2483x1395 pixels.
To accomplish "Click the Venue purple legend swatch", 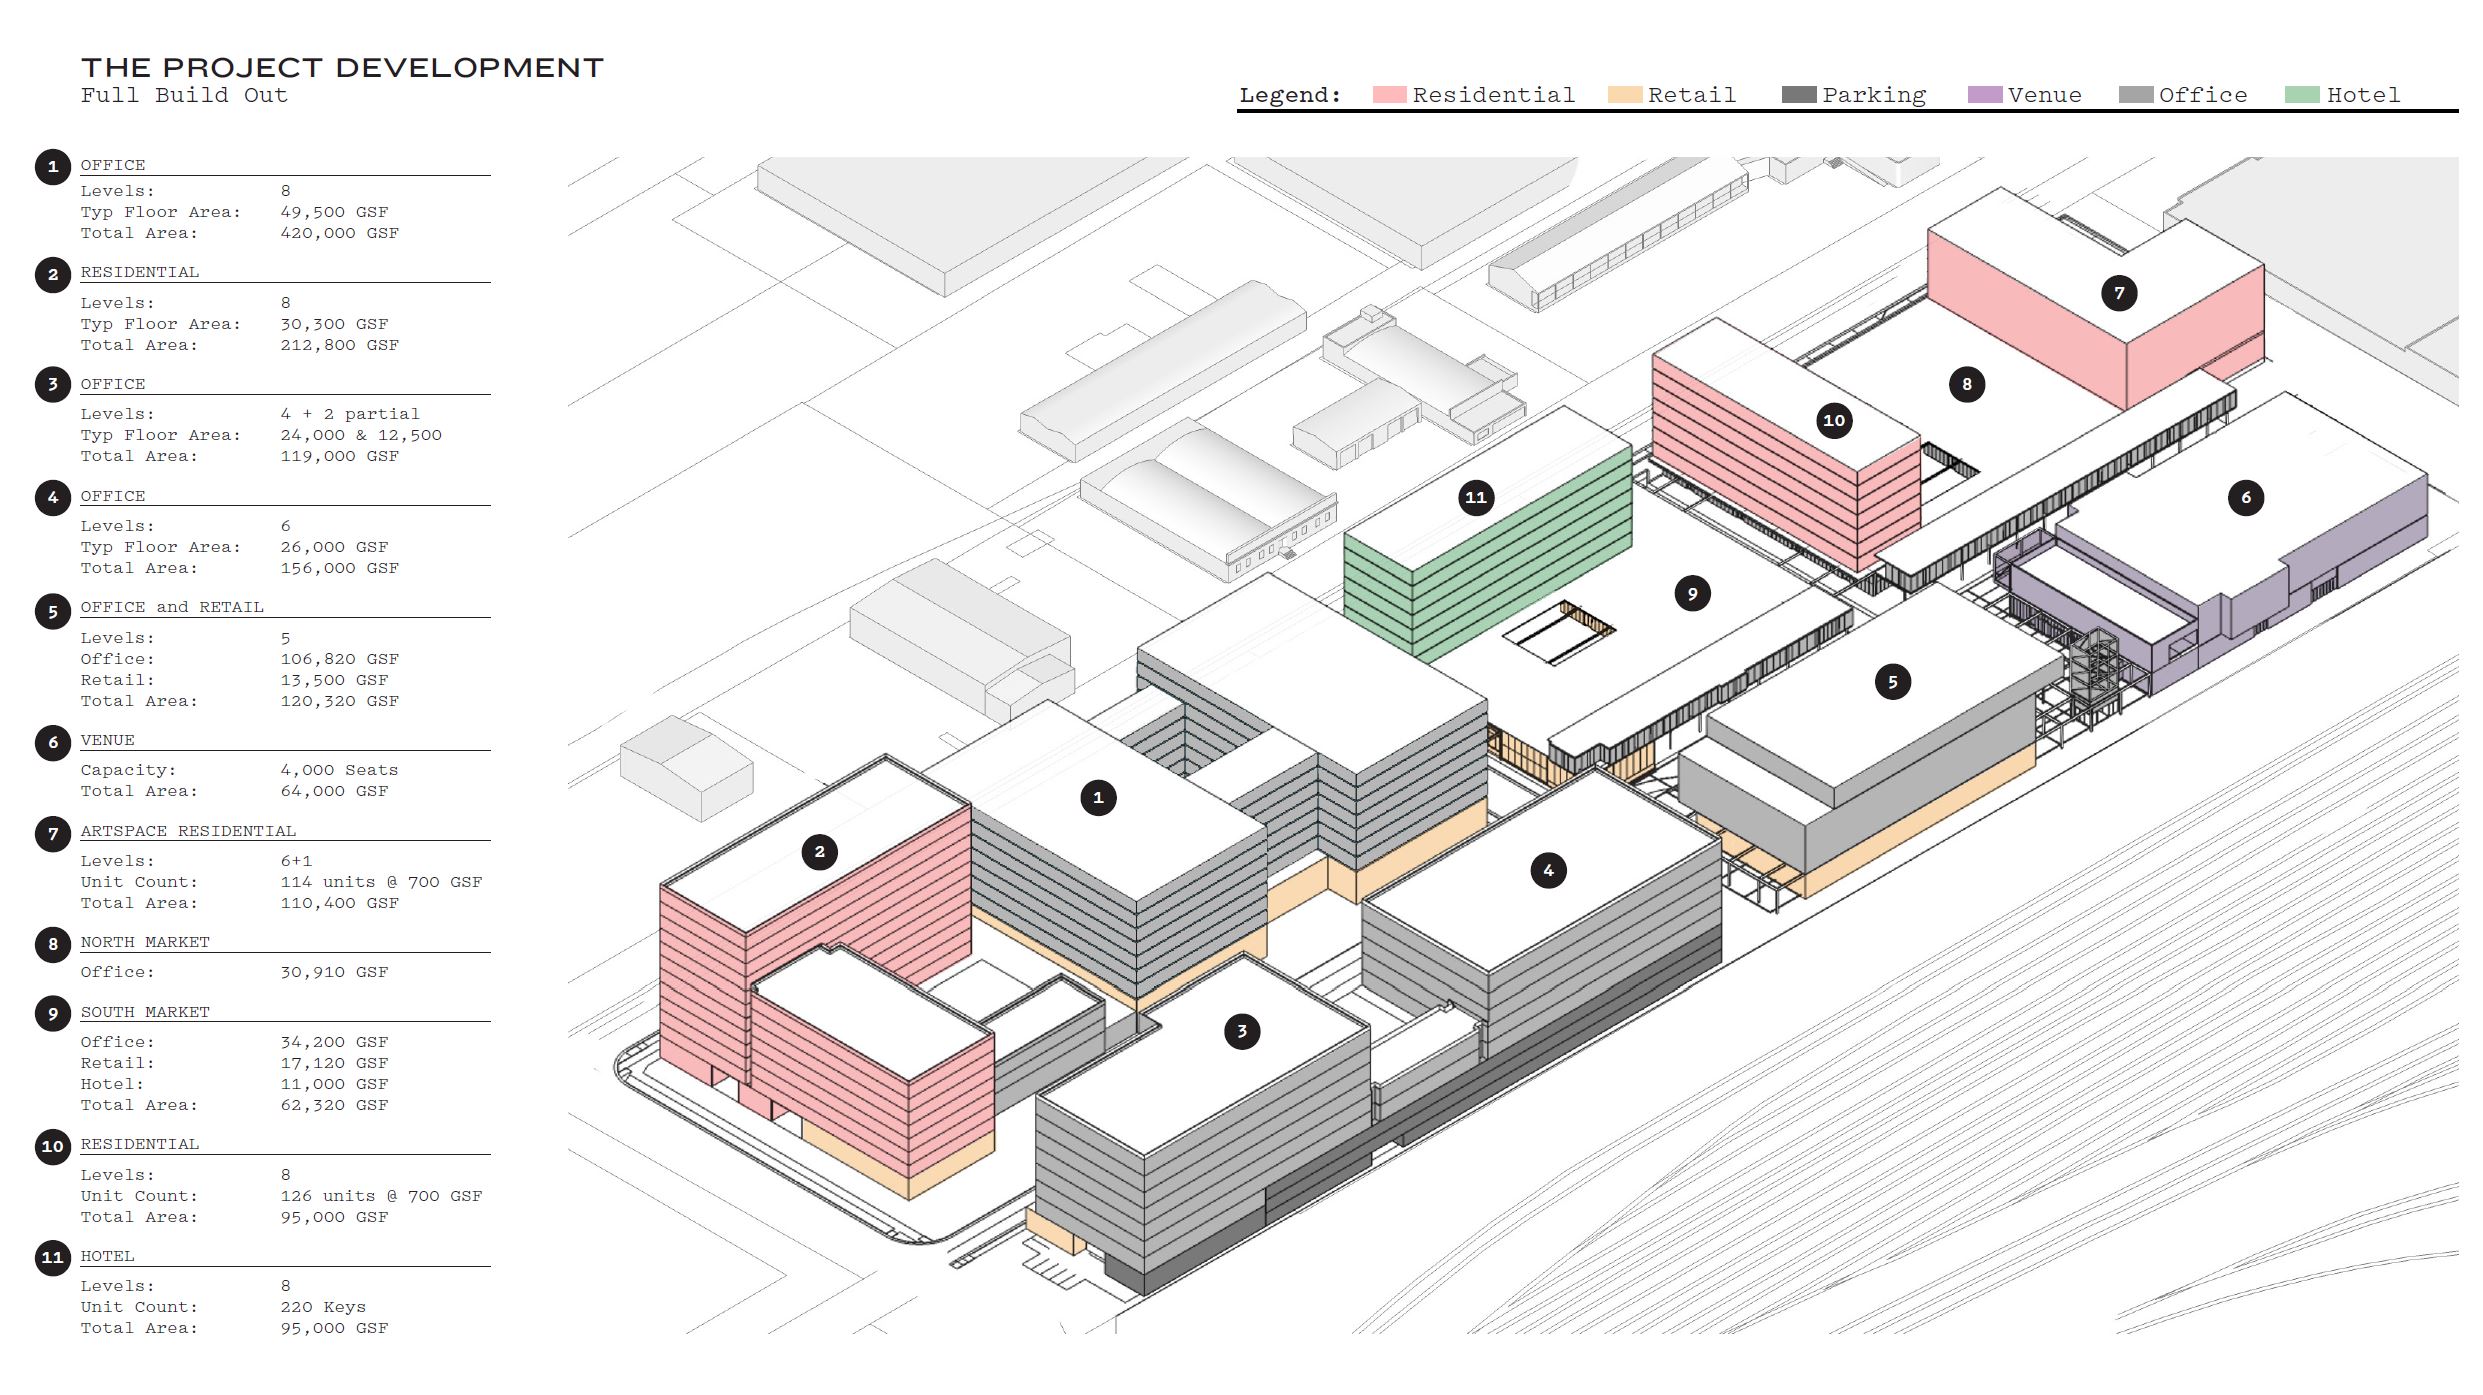I will (1984, 95).
